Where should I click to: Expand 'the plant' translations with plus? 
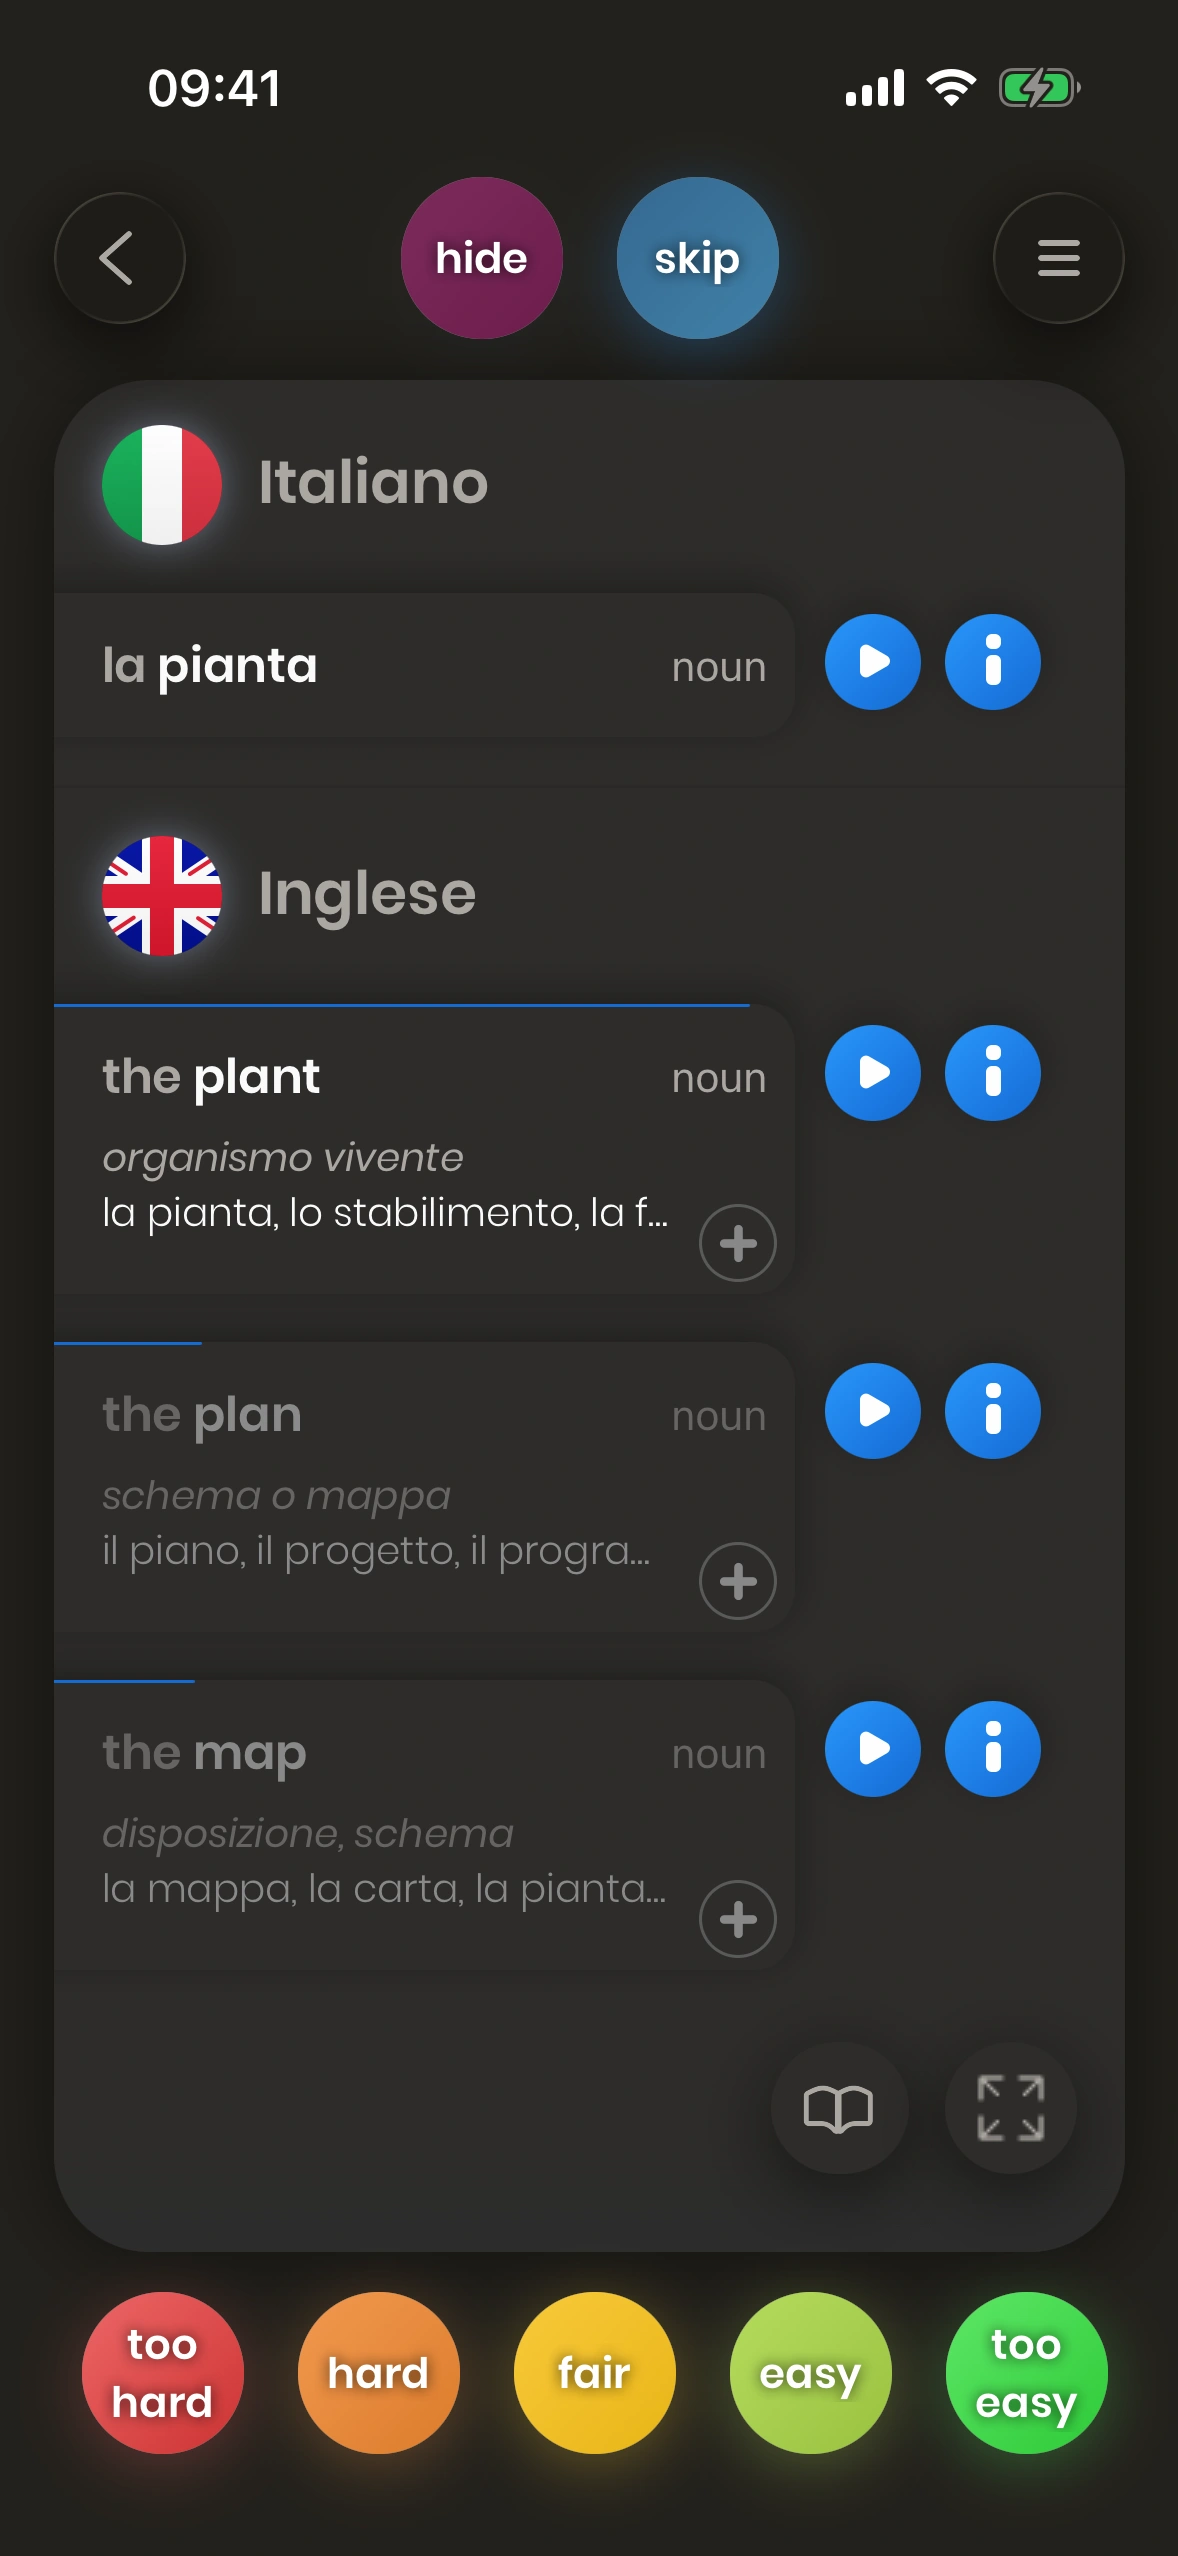(x=738, y=1243)
